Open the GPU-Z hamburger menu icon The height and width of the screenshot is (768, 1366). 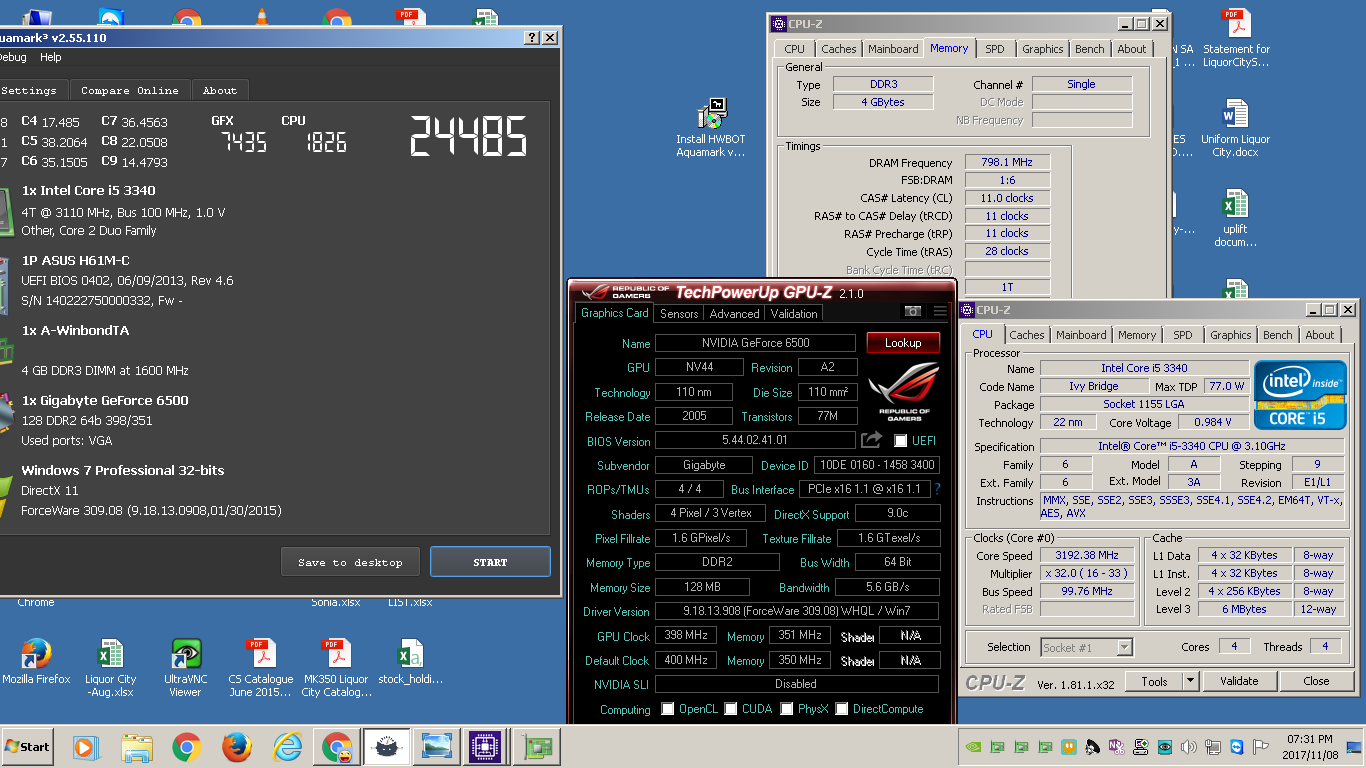point(939,312)
